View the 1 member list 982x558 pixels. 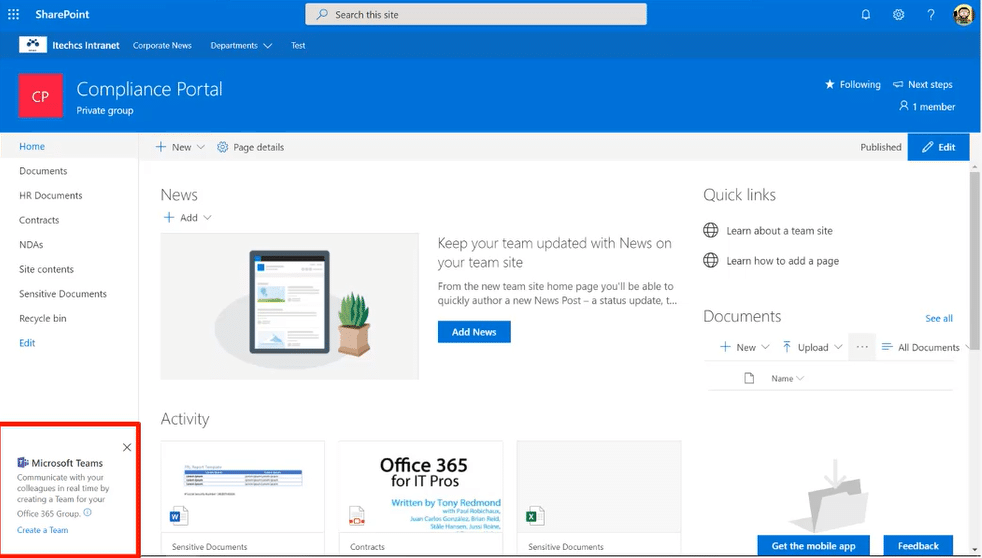[x=926, y=106]
